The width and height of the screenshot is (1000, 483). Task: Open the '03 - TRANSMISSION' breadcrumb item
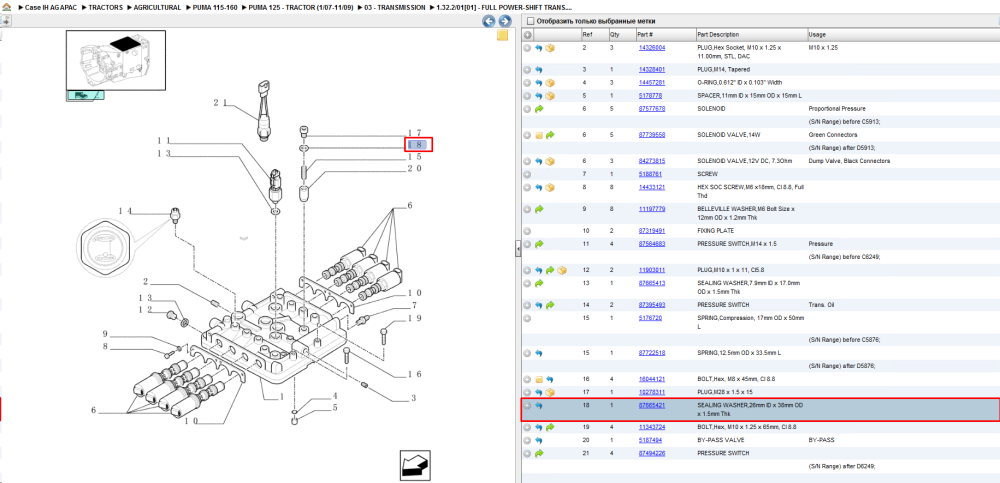(x=395, y=8)
